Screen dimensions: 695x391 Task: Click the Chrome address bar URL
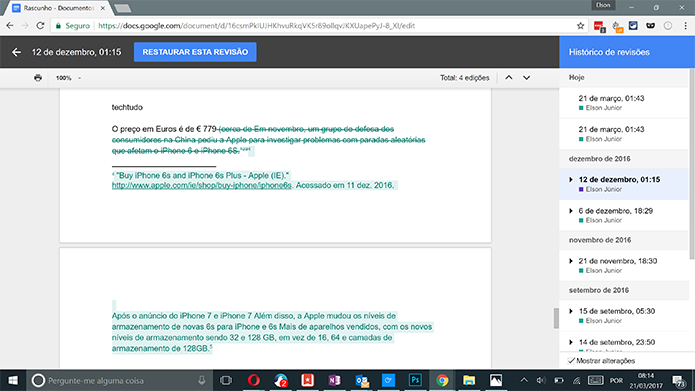tap(256, 26)
